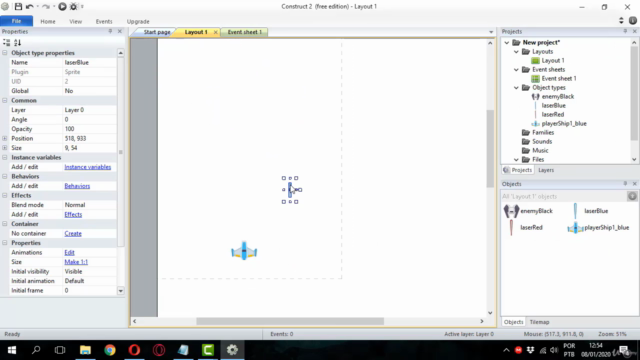Click the ribbon collapse arrows icon

pos(621,21)
